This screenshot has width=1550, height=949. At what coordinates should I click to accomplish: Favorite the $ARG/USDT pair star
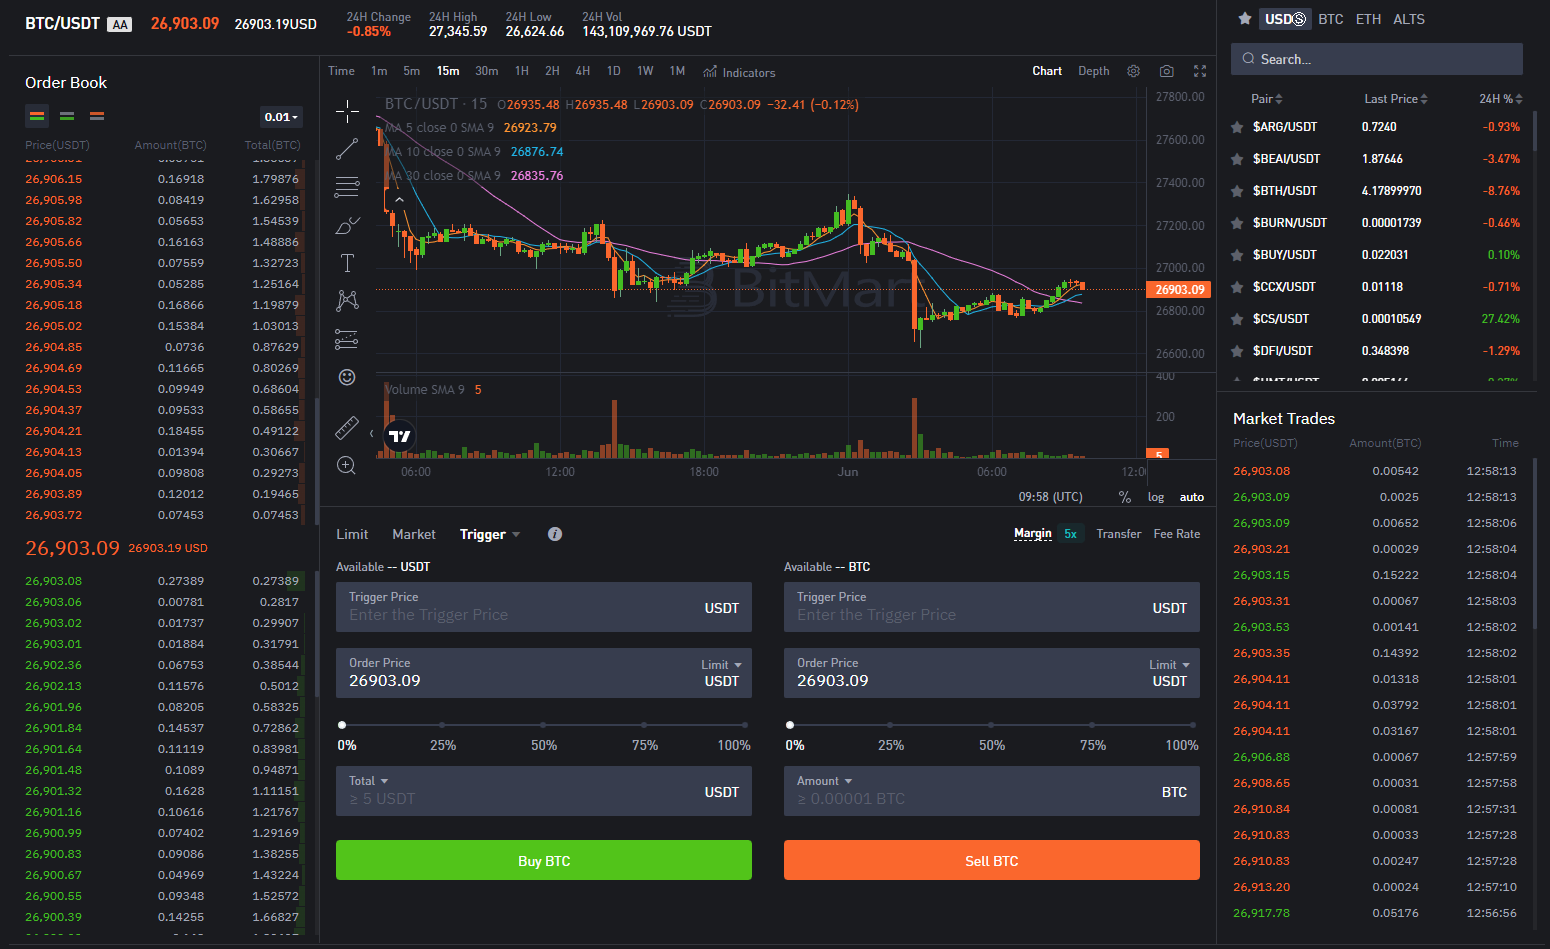coord(1237,127)
